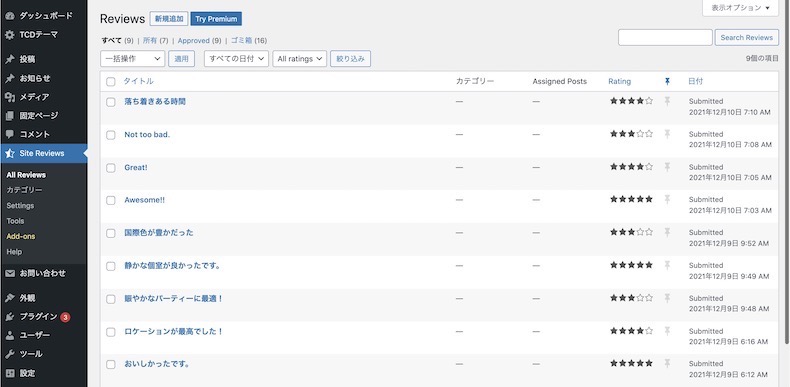
Task: Click the コメント speech bubble icon
Action: point(10,134)
